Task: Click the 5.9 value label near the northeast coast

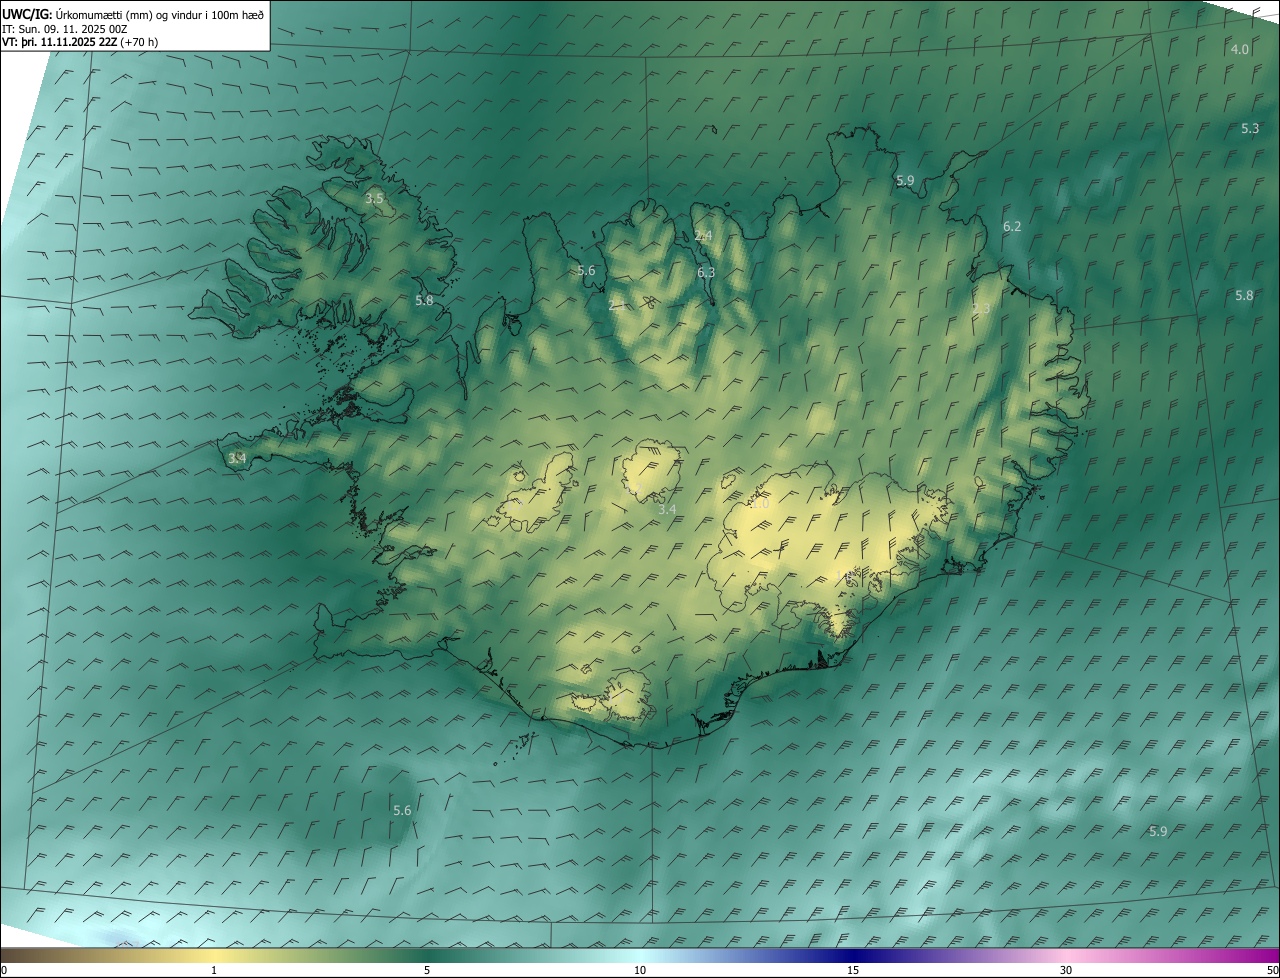Action: (905, 181)
